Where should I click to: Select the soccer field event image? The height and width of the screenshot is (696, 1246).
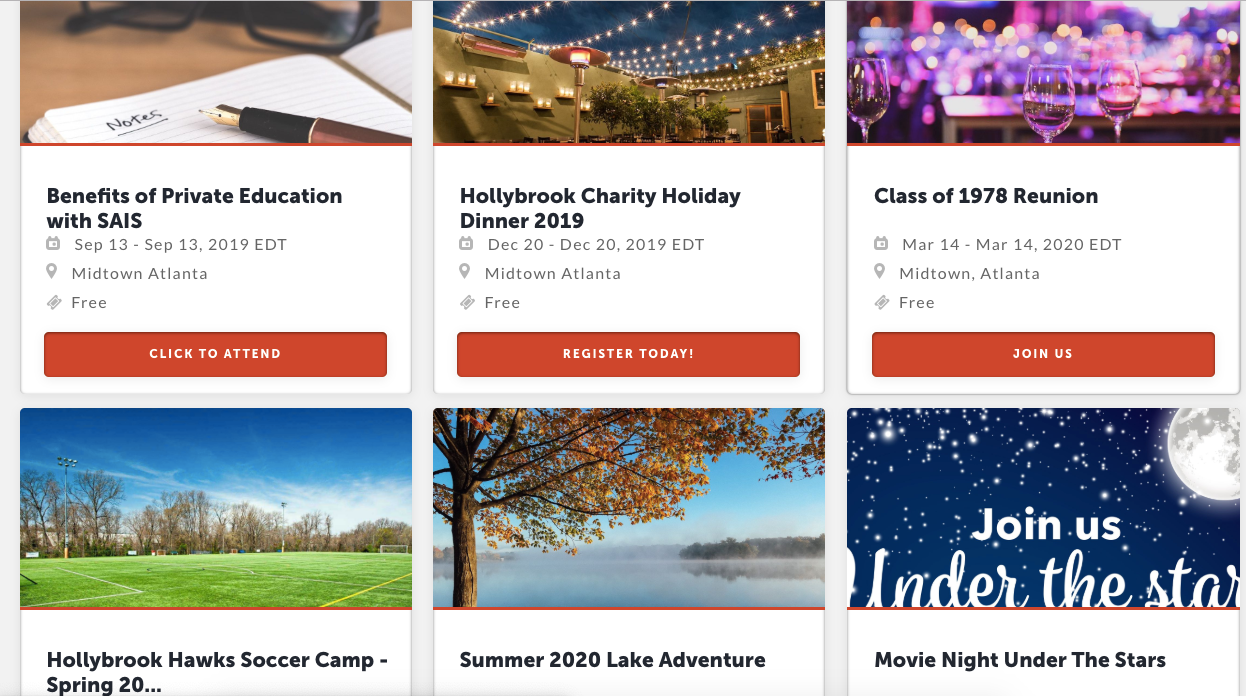(216, 507)
